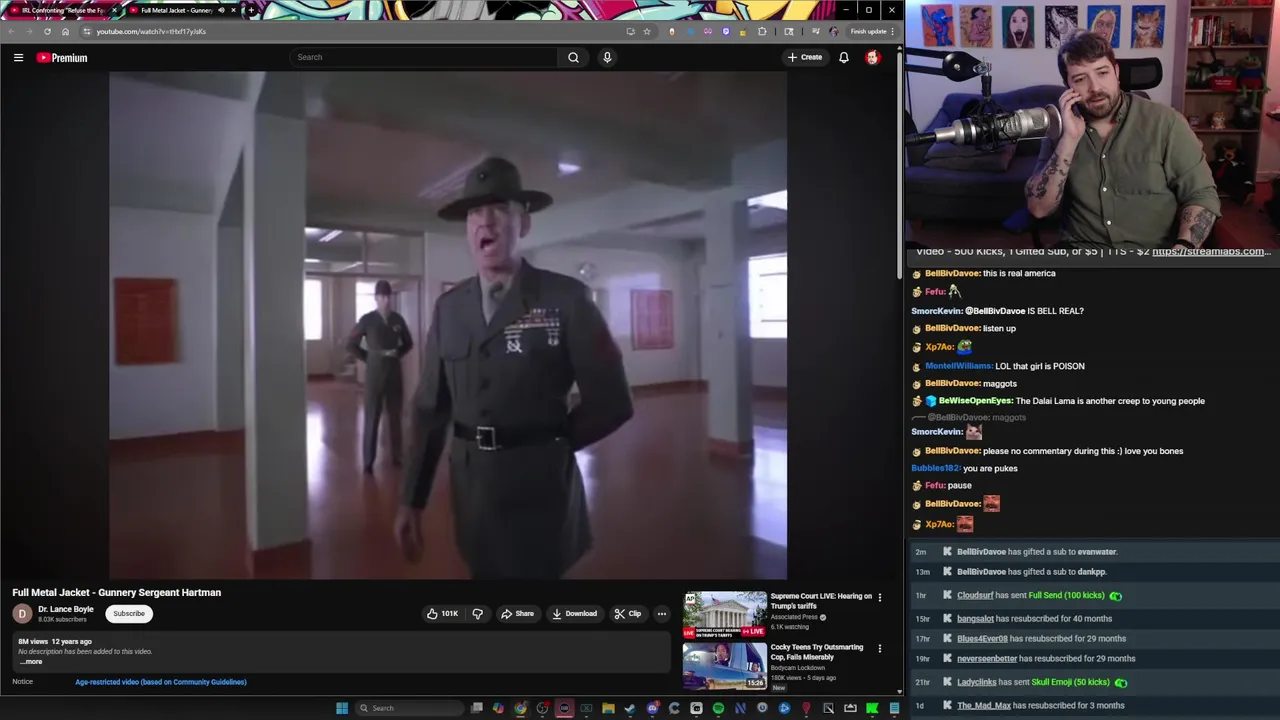This screenshot has height=720, width=1280.
Task: Open options for Cocky Teens video
Action: 880,648
